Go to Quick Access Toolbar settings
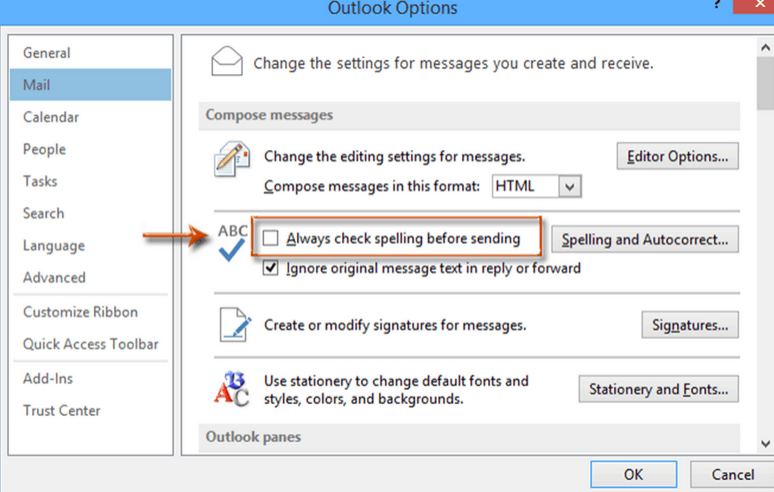This screenshot has width=774, height=492. [90, 344]
